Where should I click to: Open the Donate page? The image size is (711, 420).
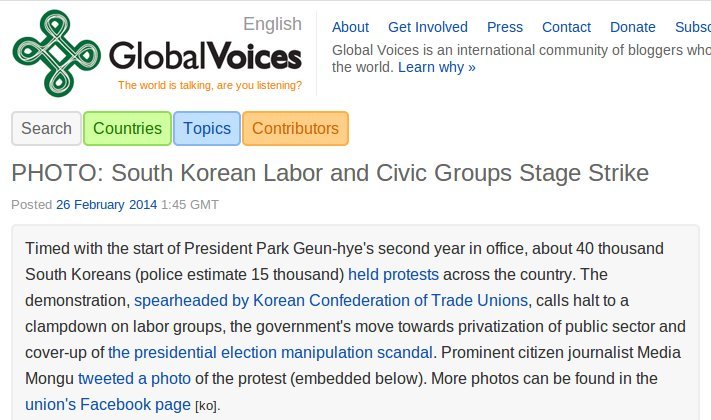coord(633,27)
